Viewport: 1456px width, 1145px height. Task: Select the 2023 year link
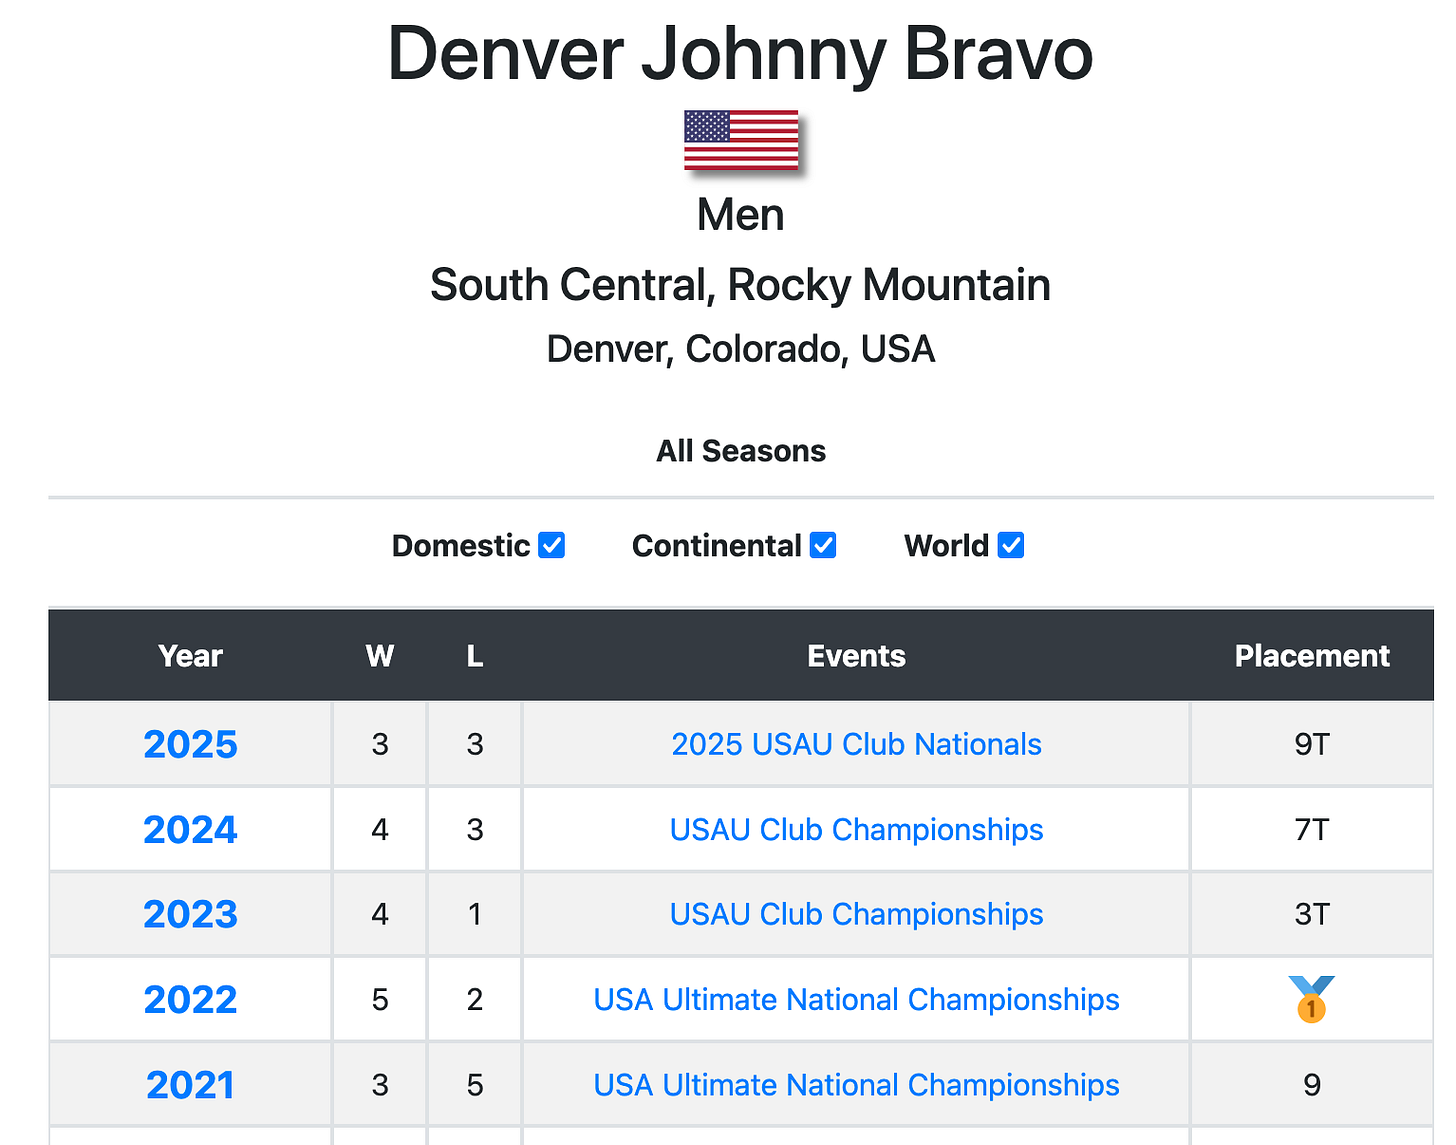[x=190, y=914]
